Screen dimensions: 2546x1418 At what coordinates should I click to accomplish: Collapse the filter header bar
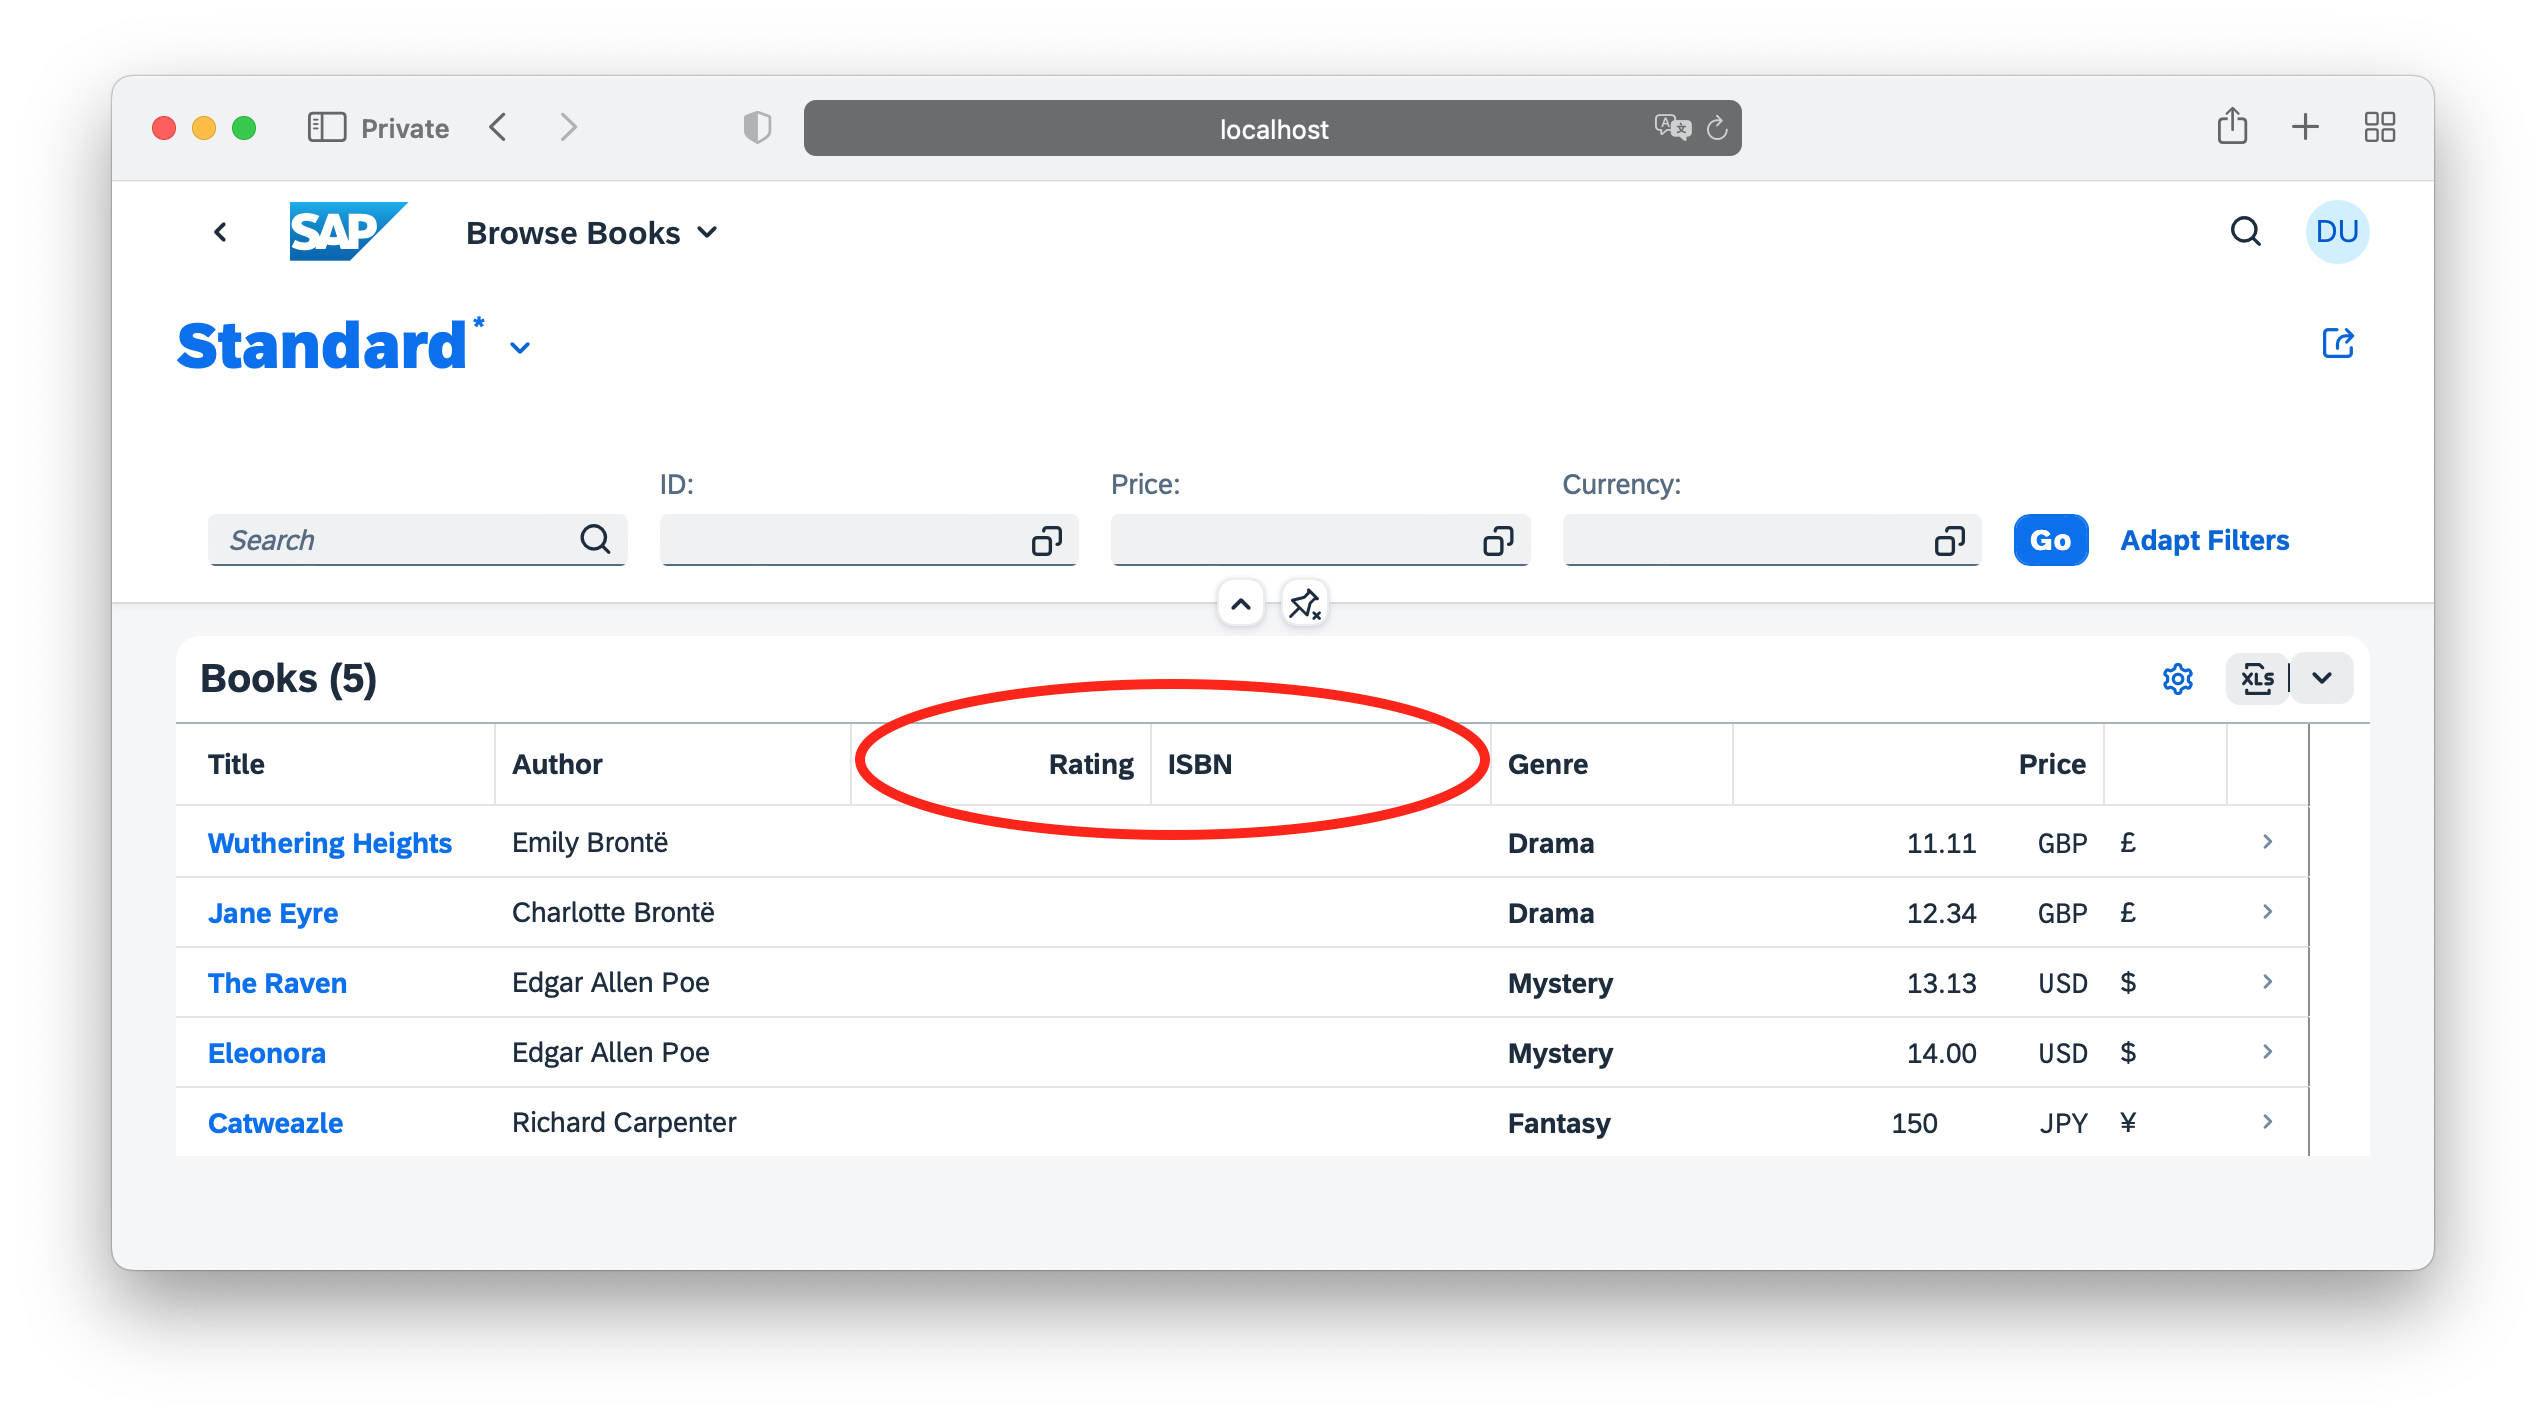[1240, 604]
